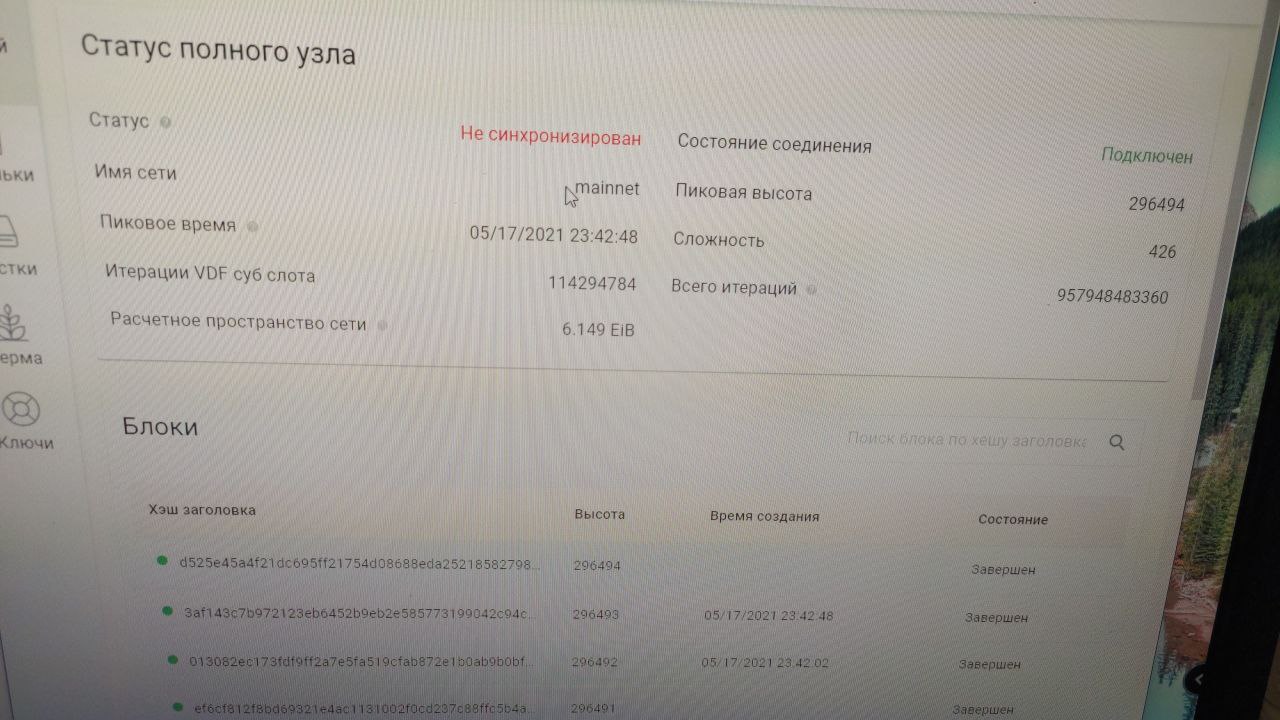This screenshot has height=720, width=1280.
Task: Click the search magnifier icon in Блоки
Action: tap(1118, 442)
